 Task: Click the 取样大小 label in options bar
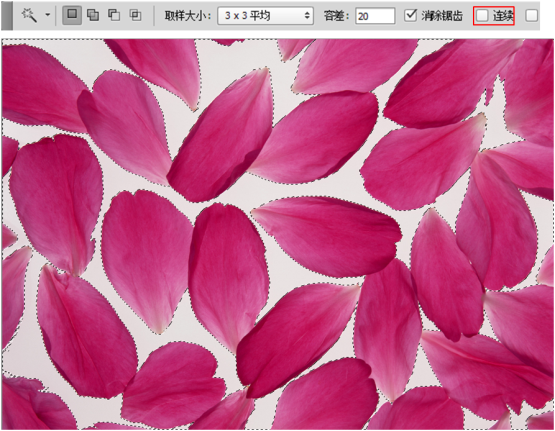coord(187,16)
